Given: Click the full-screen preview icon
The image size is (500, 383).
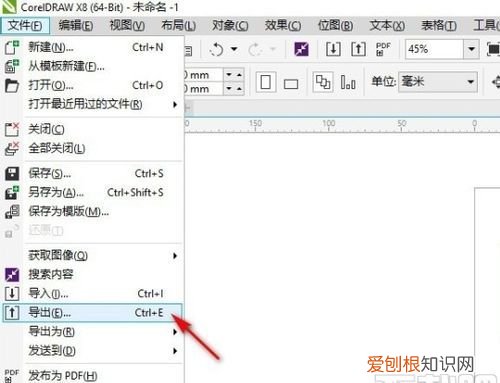Looking at the screenshot, I should [x=493, y=49].
